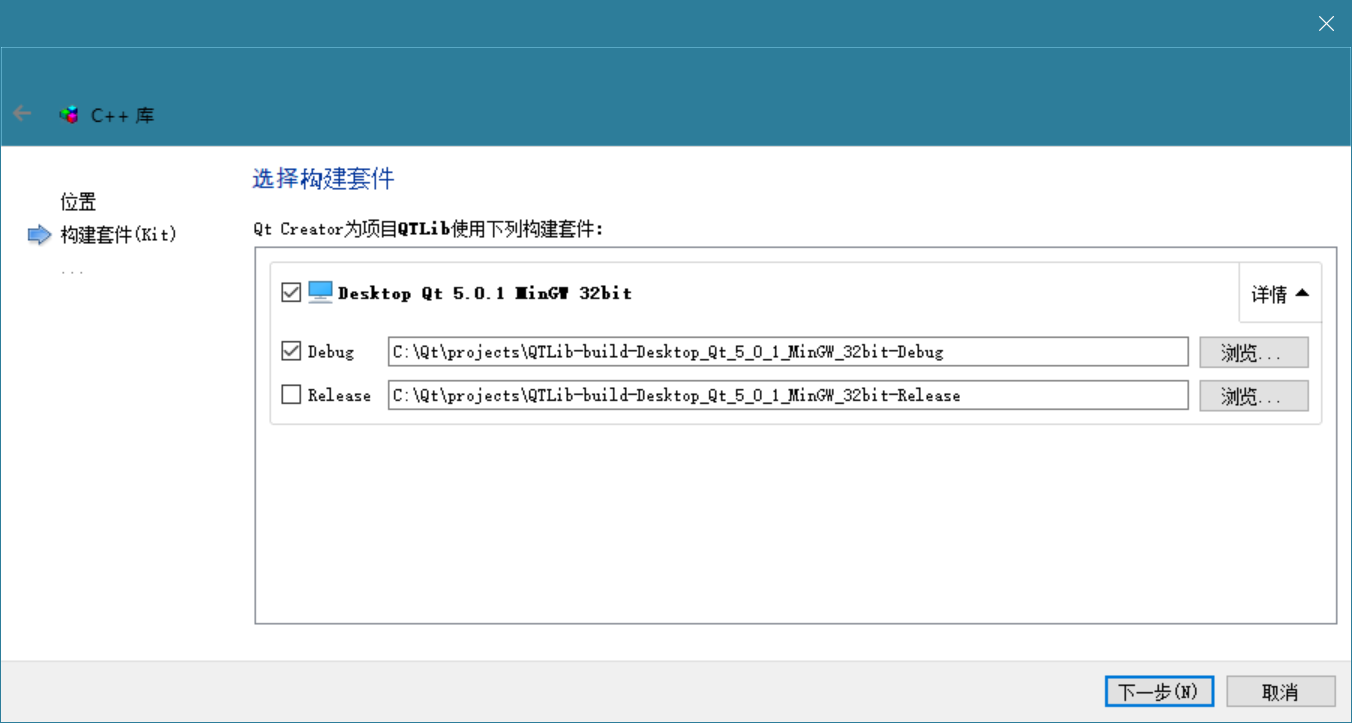The height and width of the screenshot is (723, 1352).
Task: Focus the Debug build directory field
Action: tap(787, 352)
